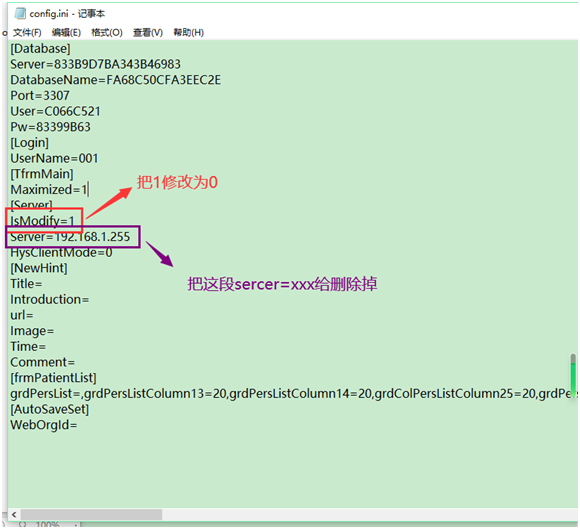The height and width of the screenshot is (529, 580).
Task: Click the left scroll arrow of the horizontal scrollbar
Action: (14, 514)
